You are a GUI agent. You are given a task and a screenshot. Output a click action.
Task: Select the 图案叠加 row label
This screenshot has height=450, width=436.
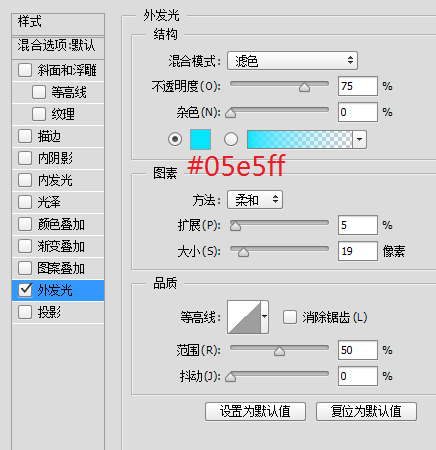tap(61, 268)
